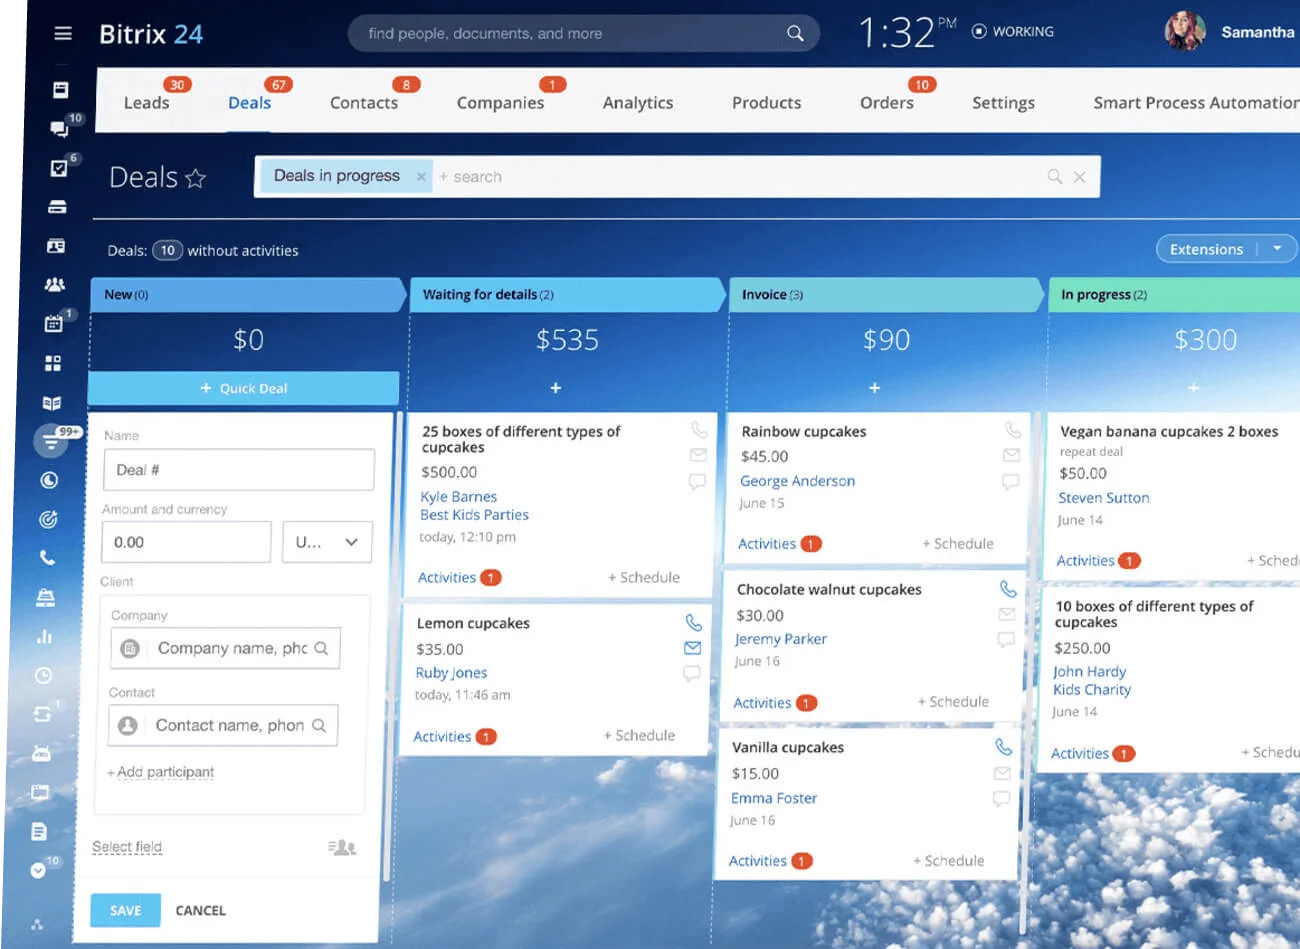This screenshot has width=1300, height=949.
Task: Schedule activity for Lemon cupcakes deal
Action: click(639, 735)
